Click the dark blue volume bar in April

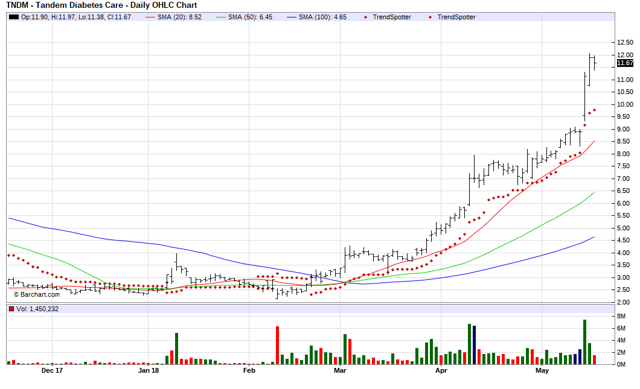pyautogui.click(x=474, y=345)
